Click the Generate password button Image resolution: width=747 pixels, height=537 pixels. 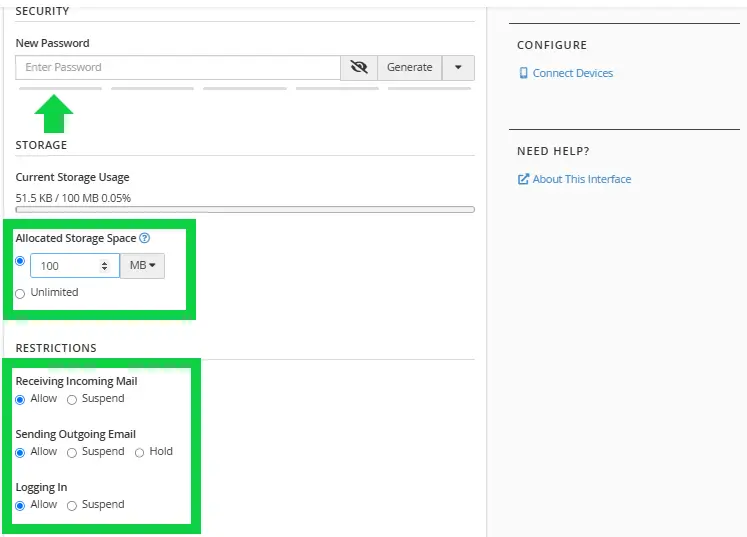coord(409,67)
